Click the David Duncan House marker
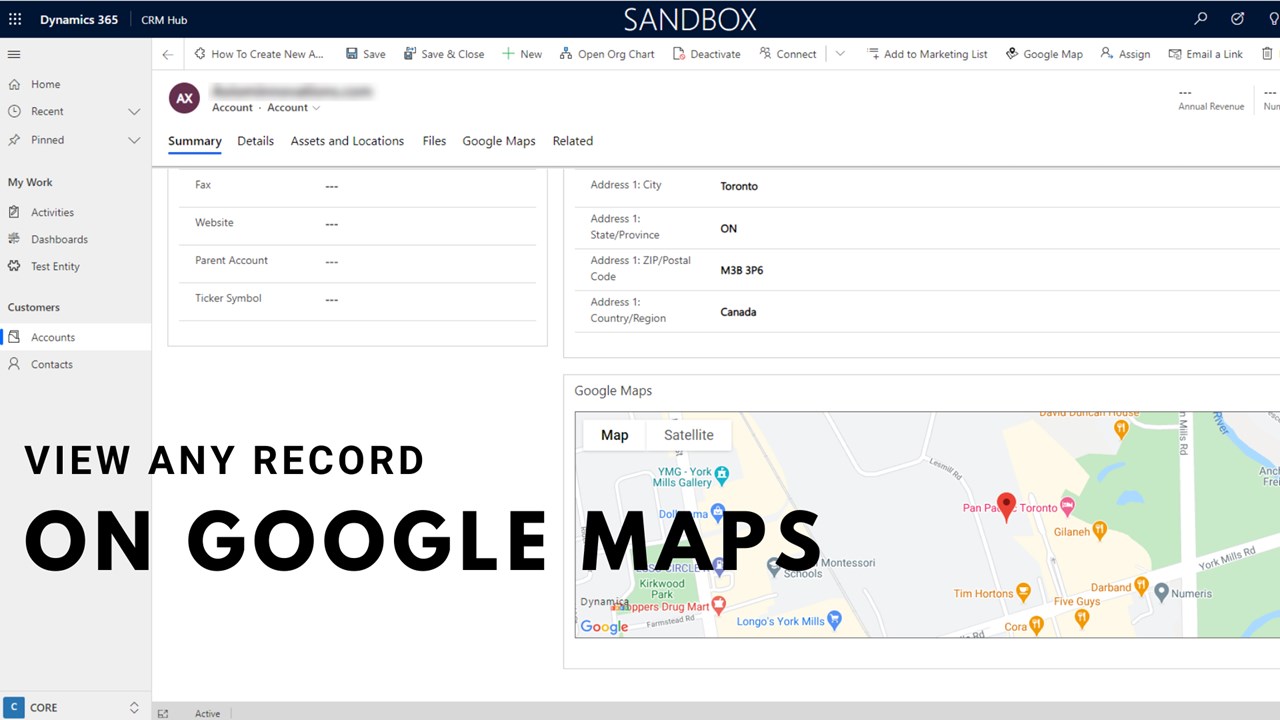Viewport: 1280px width, 720px height. coord(1121,429)
